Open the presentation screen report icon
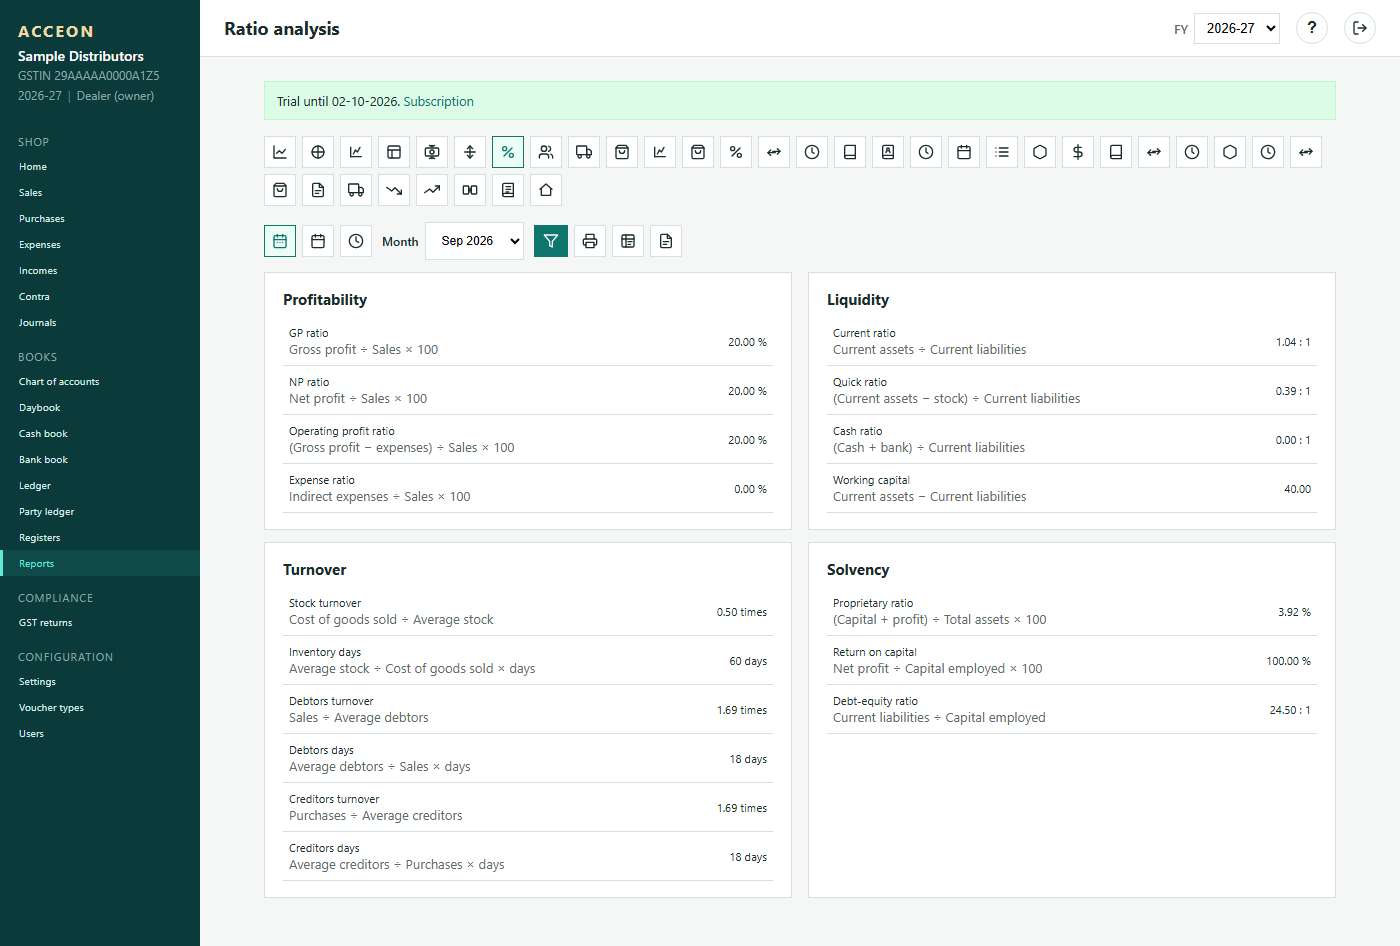The width and height of the screenshot is (1400, 946). pyautogui.click(x=432, y=152)
